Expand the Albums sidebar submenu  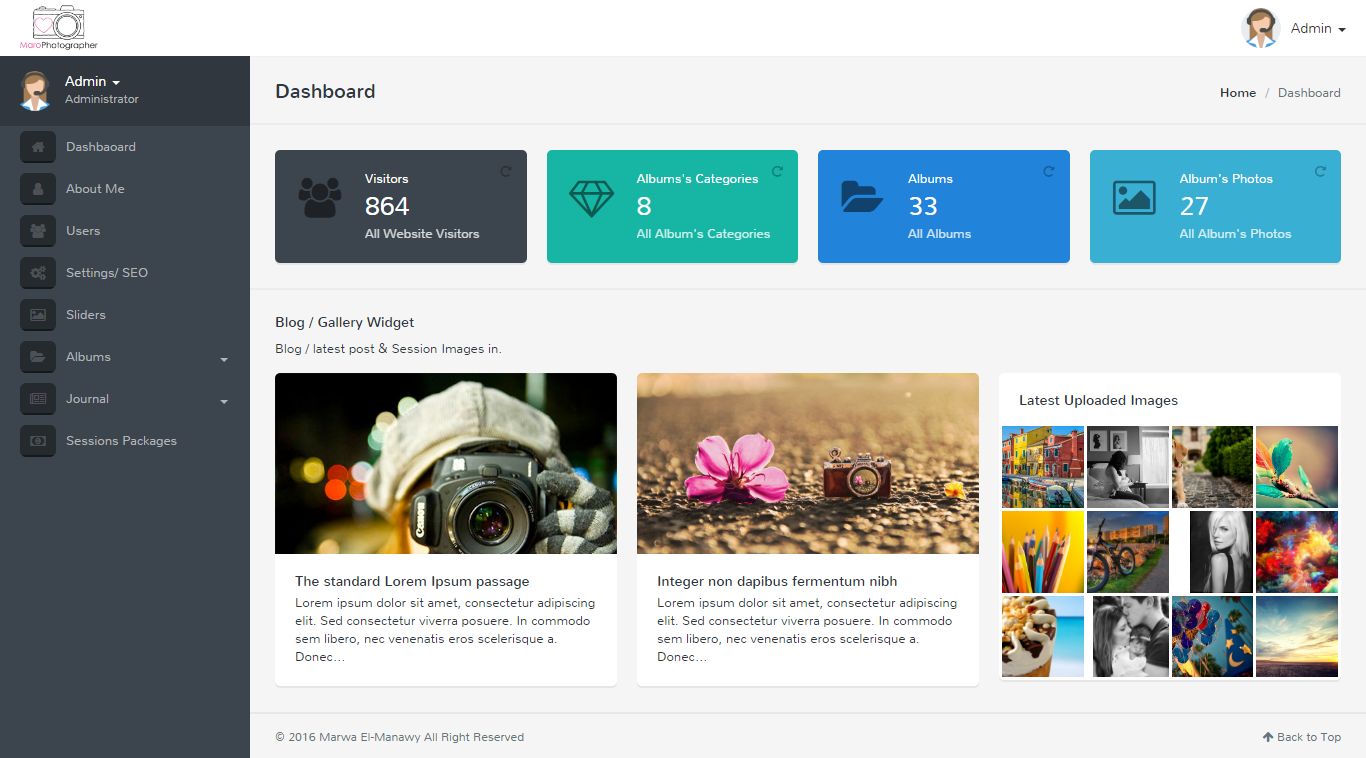[x=224, y=359]
